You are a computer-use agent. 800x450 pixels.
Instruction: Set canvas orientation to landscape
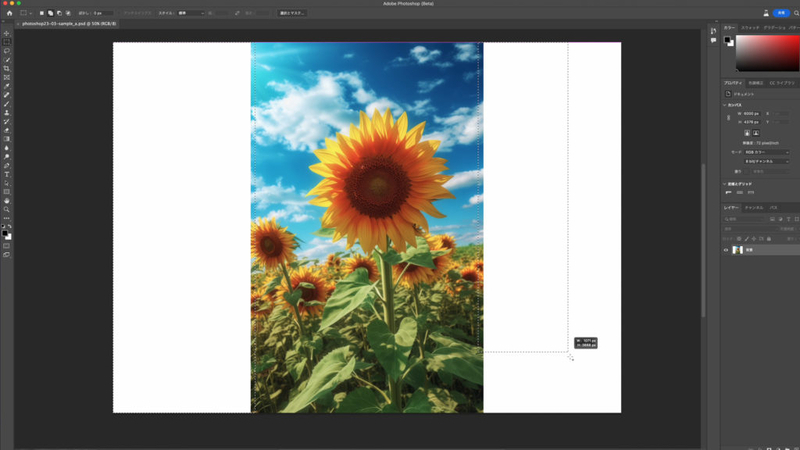click(756, 133)
